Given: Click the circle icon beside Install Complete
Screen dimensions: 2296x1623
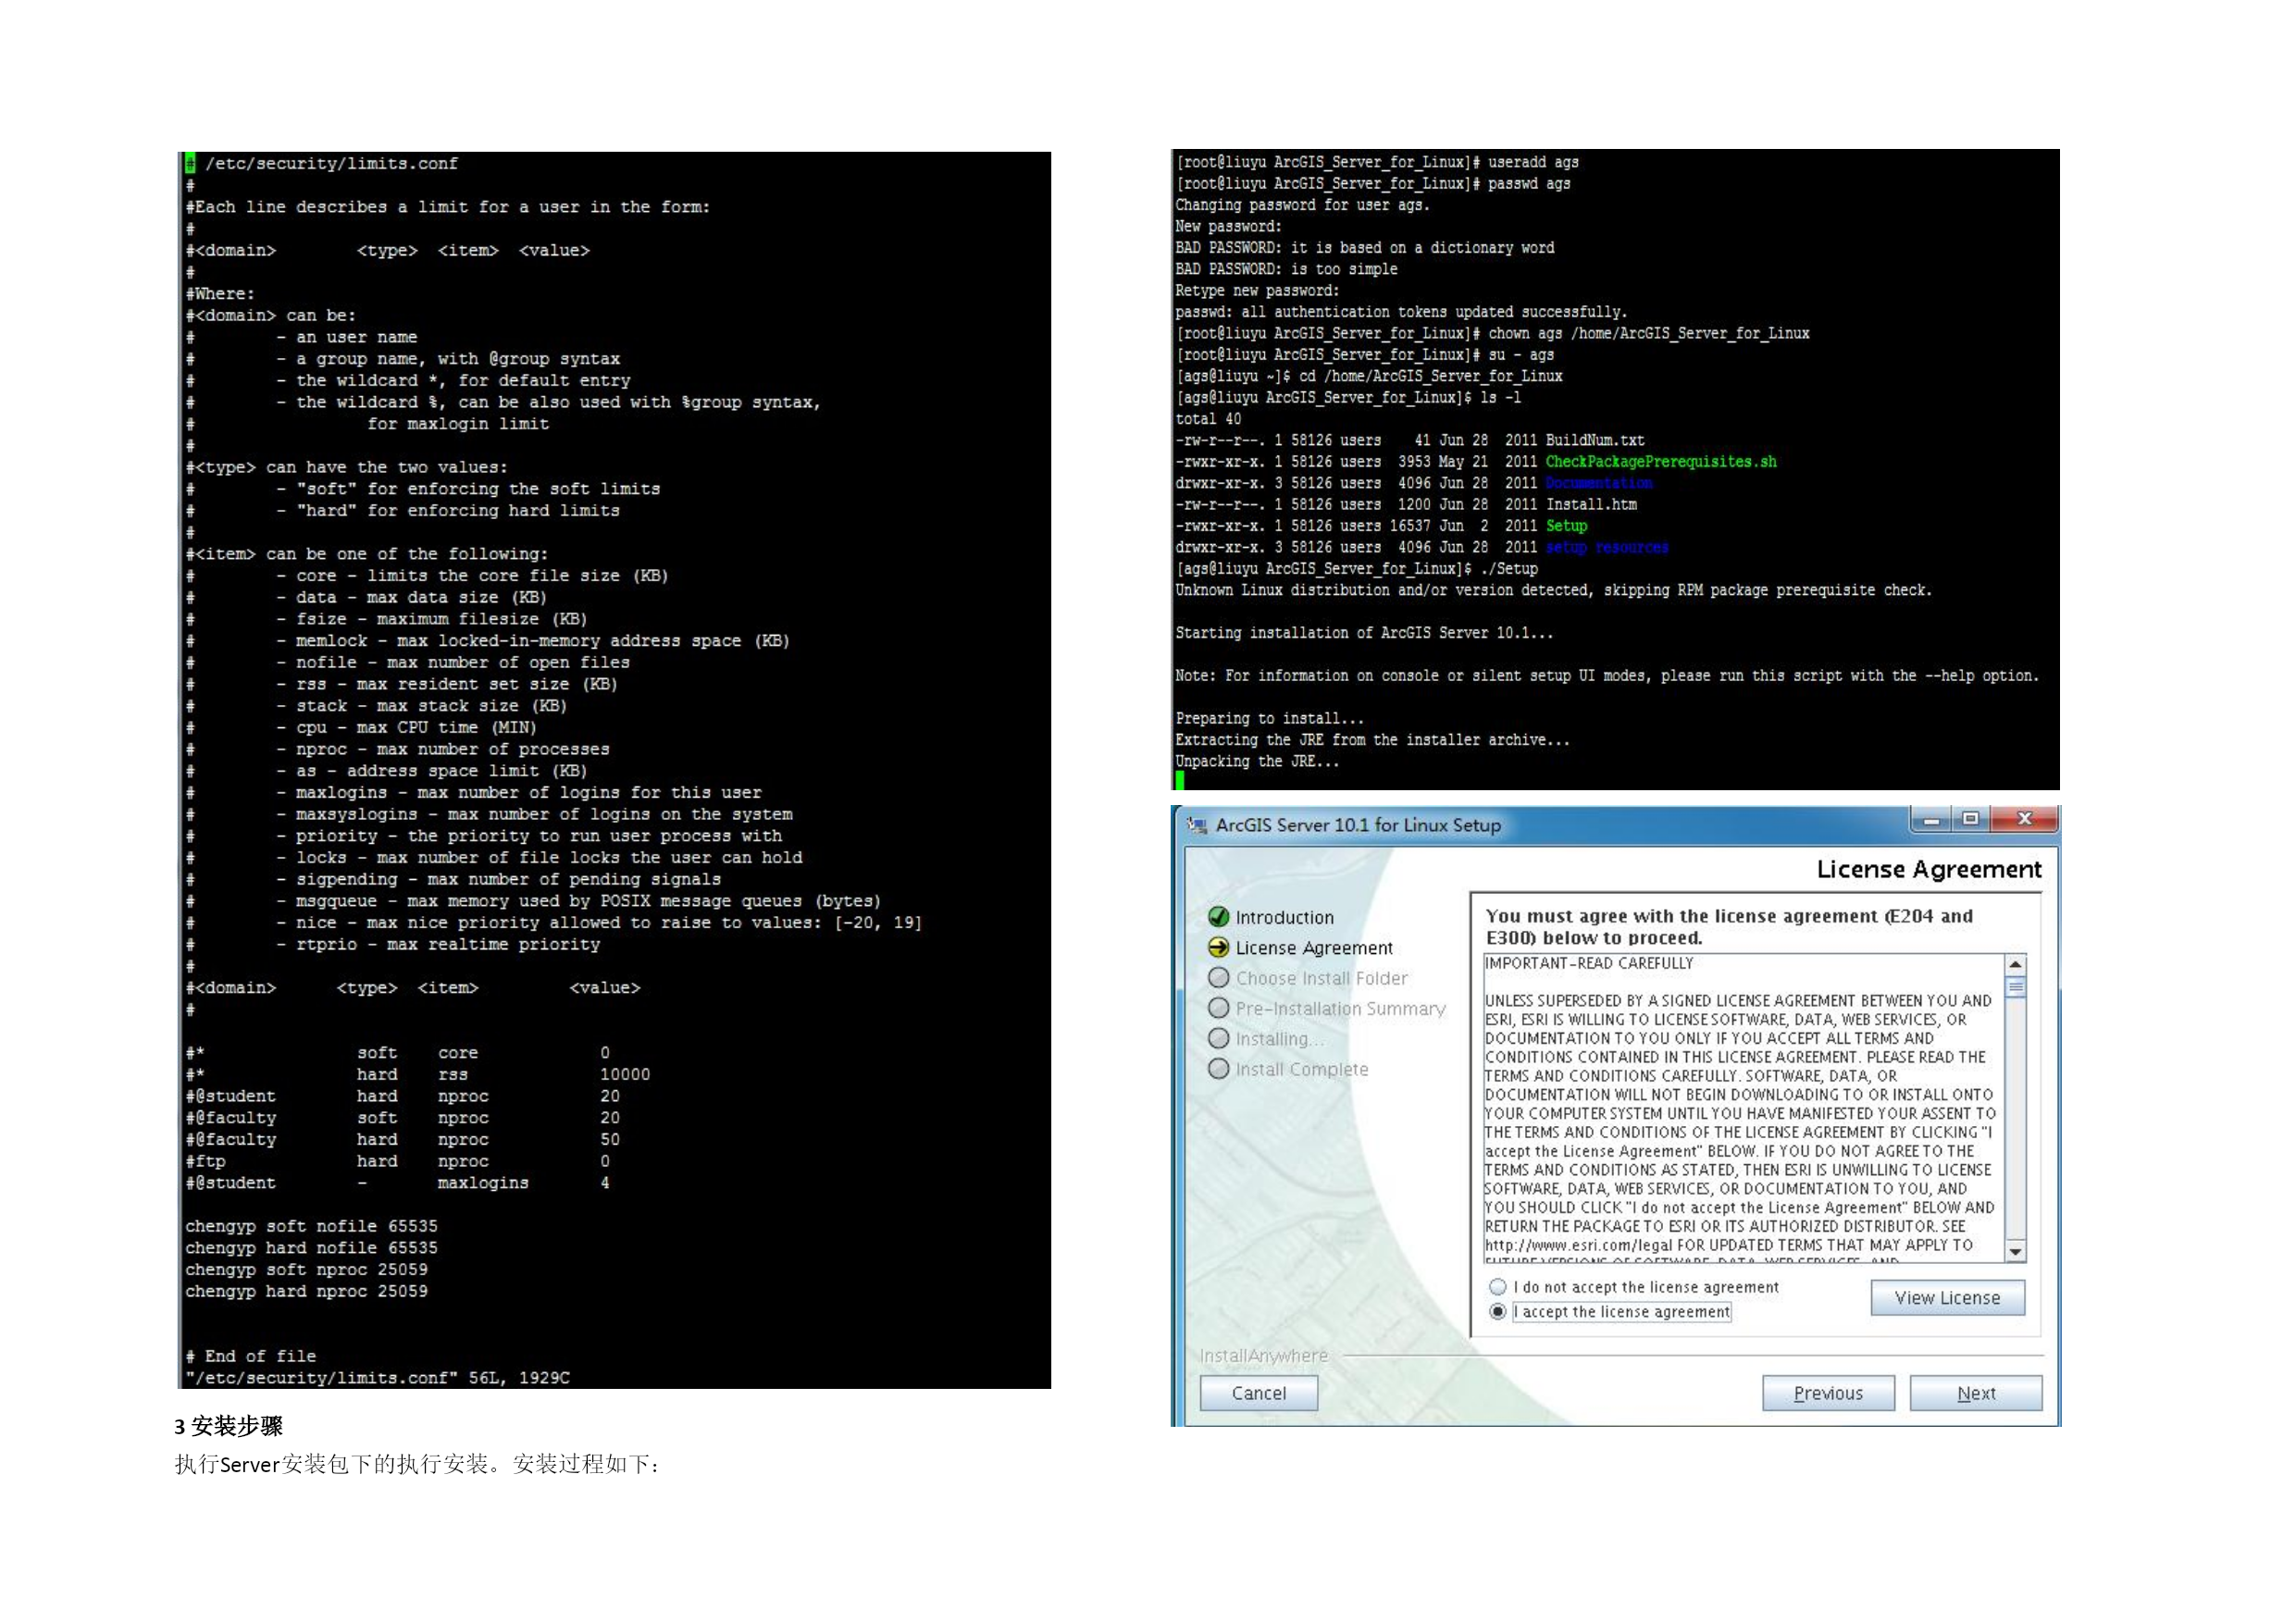Looking at the screenshot, I should pyautogui.click(x=1218, y=1069).
